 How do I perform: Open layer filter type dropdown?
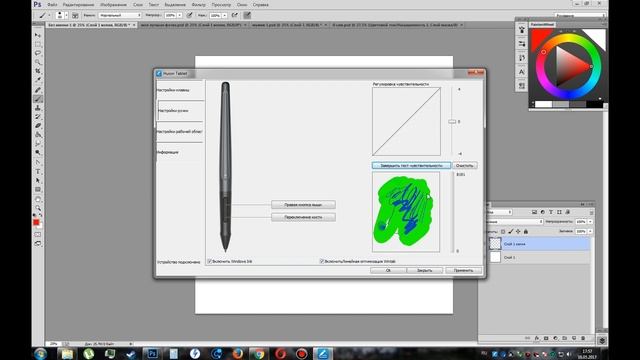point(499,212)
